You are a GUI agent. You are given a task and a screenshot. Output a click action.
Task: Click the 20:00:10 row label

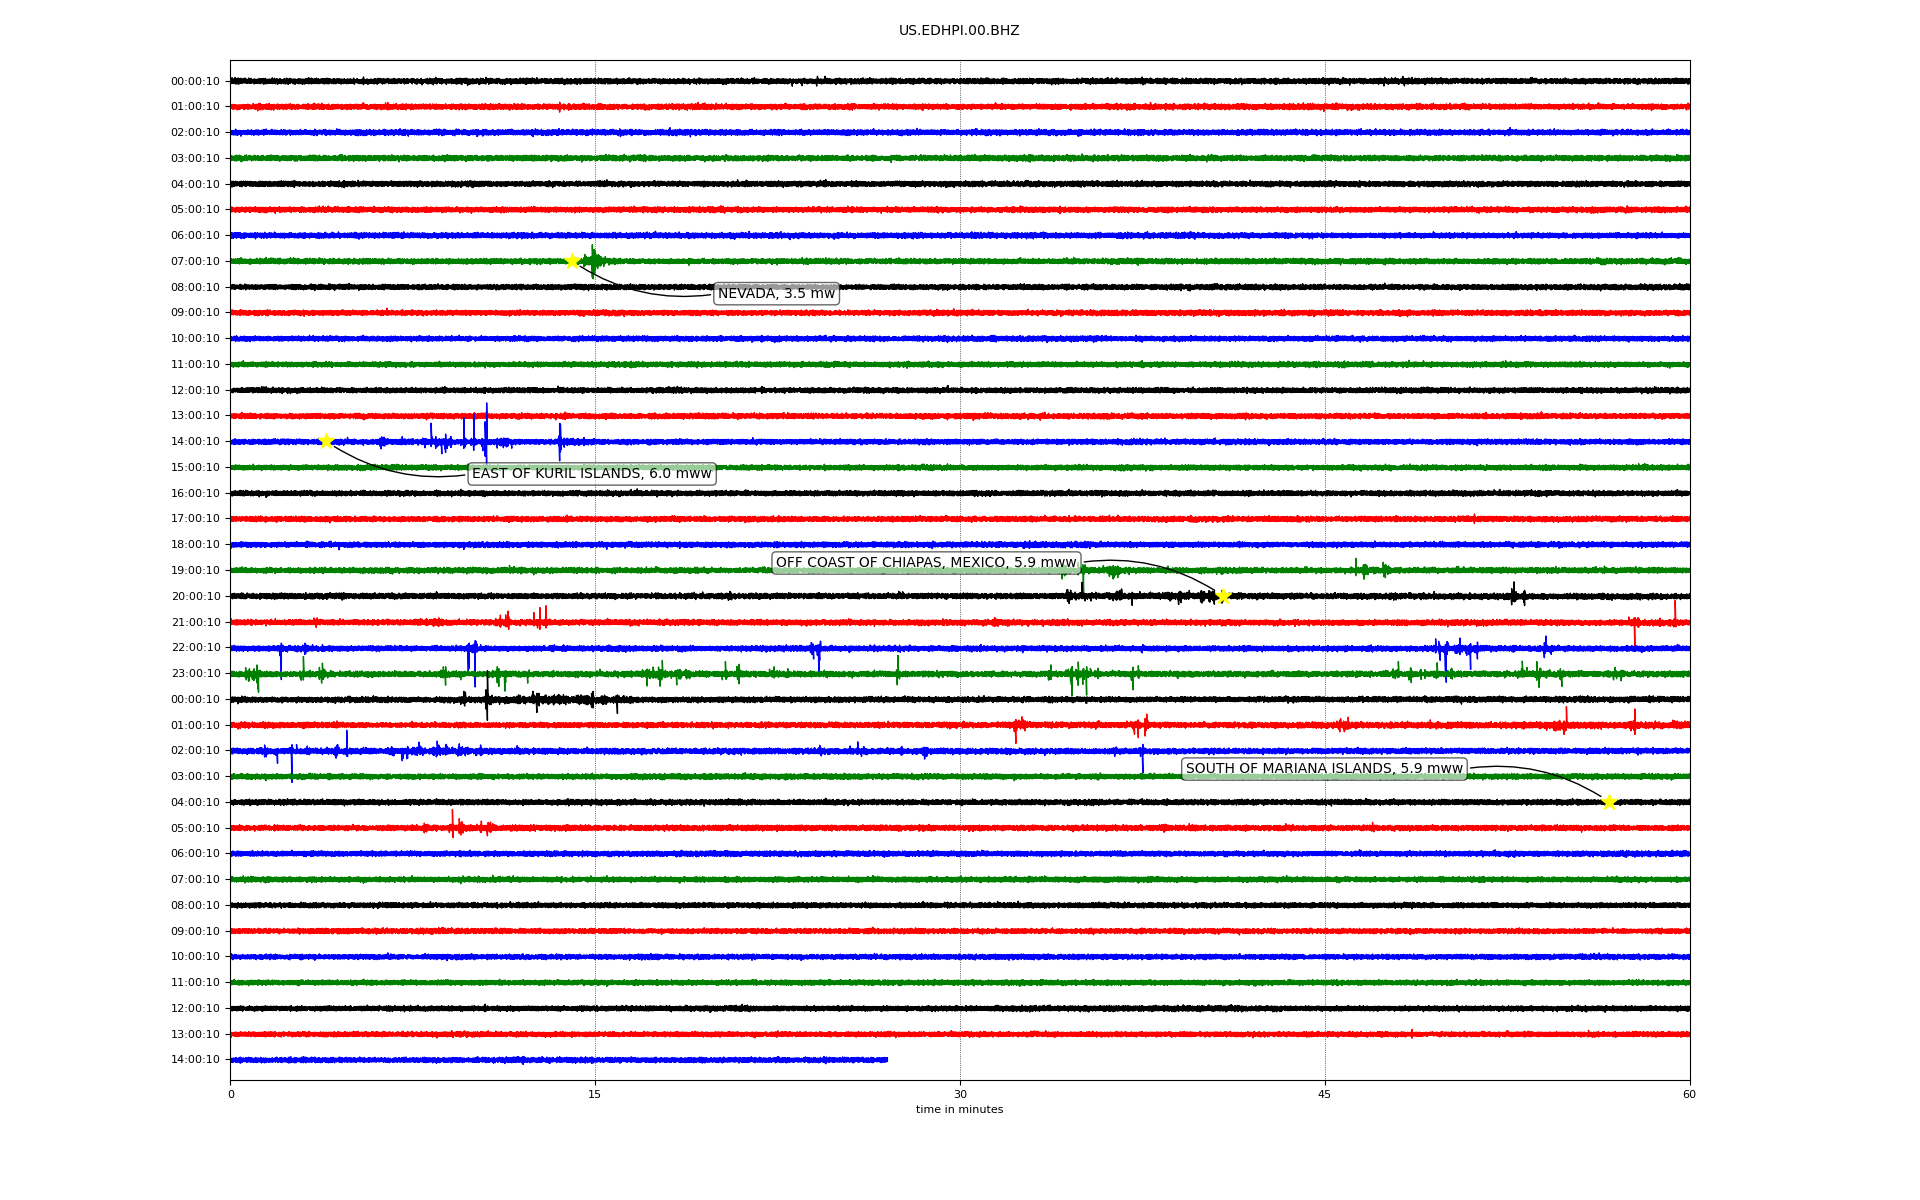tap(195, 596)
